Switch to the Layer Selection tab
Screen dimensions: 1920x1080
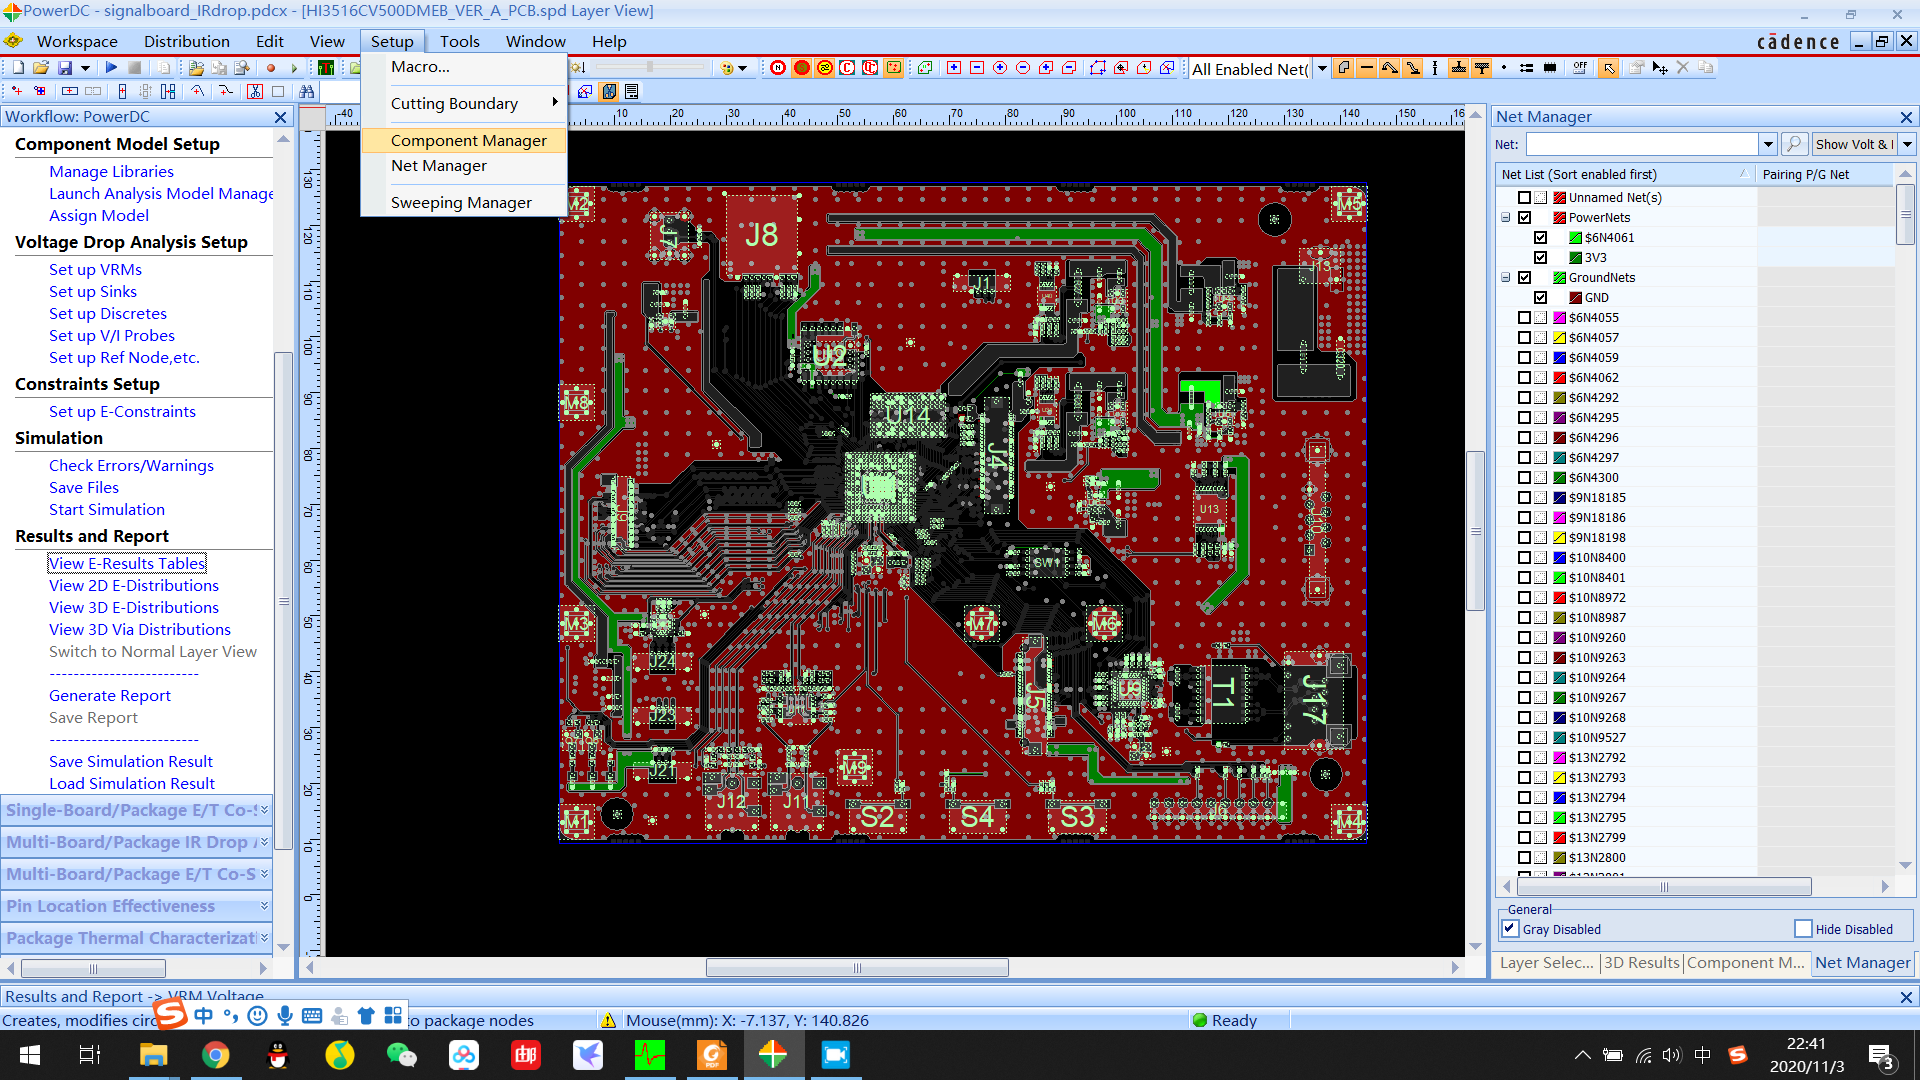pos(1546,962)
